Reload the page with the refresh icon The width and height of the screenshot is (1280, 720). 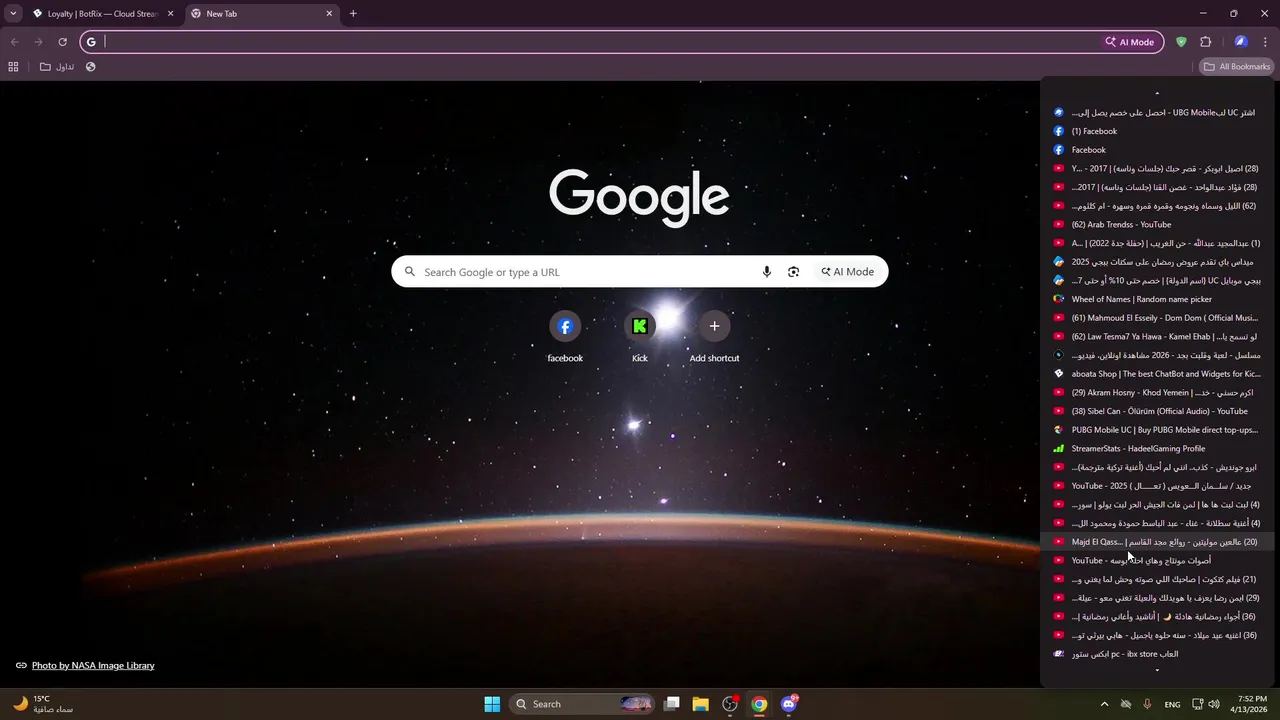62,42
